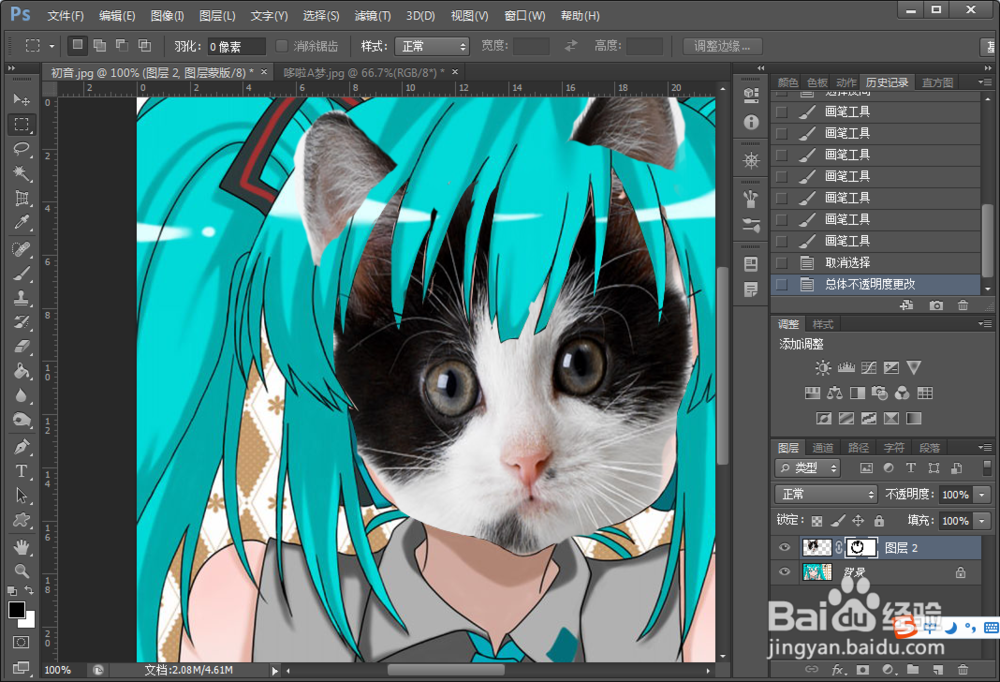This screenshot has width=1000, height=682.
Task: Select the Hand tool
Action: coord(21,547)
